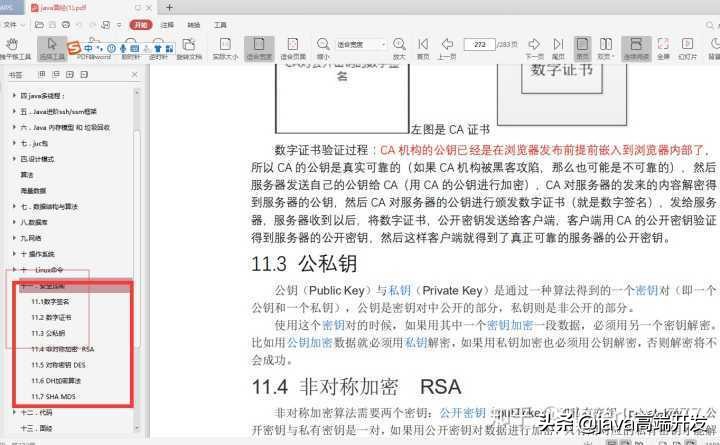The width and height of the screenshot is (720, 445).
Task: Jump to the Last page
Action: (x=558, y=48)
